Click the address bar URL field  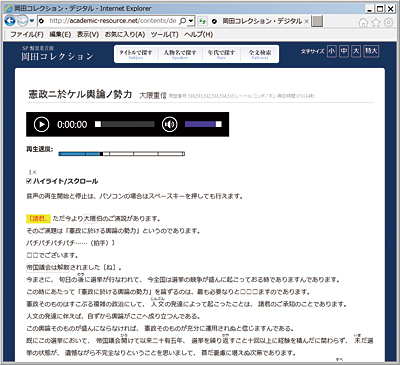[x=113, y=21]
